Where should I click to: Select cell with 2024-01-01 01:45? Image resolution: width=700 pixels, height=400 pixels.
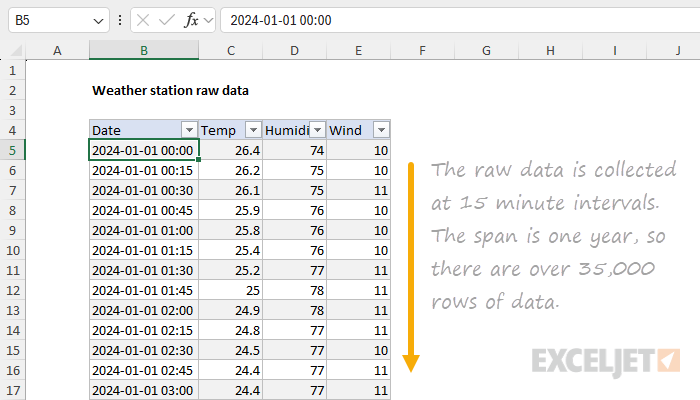click(144, 290)
